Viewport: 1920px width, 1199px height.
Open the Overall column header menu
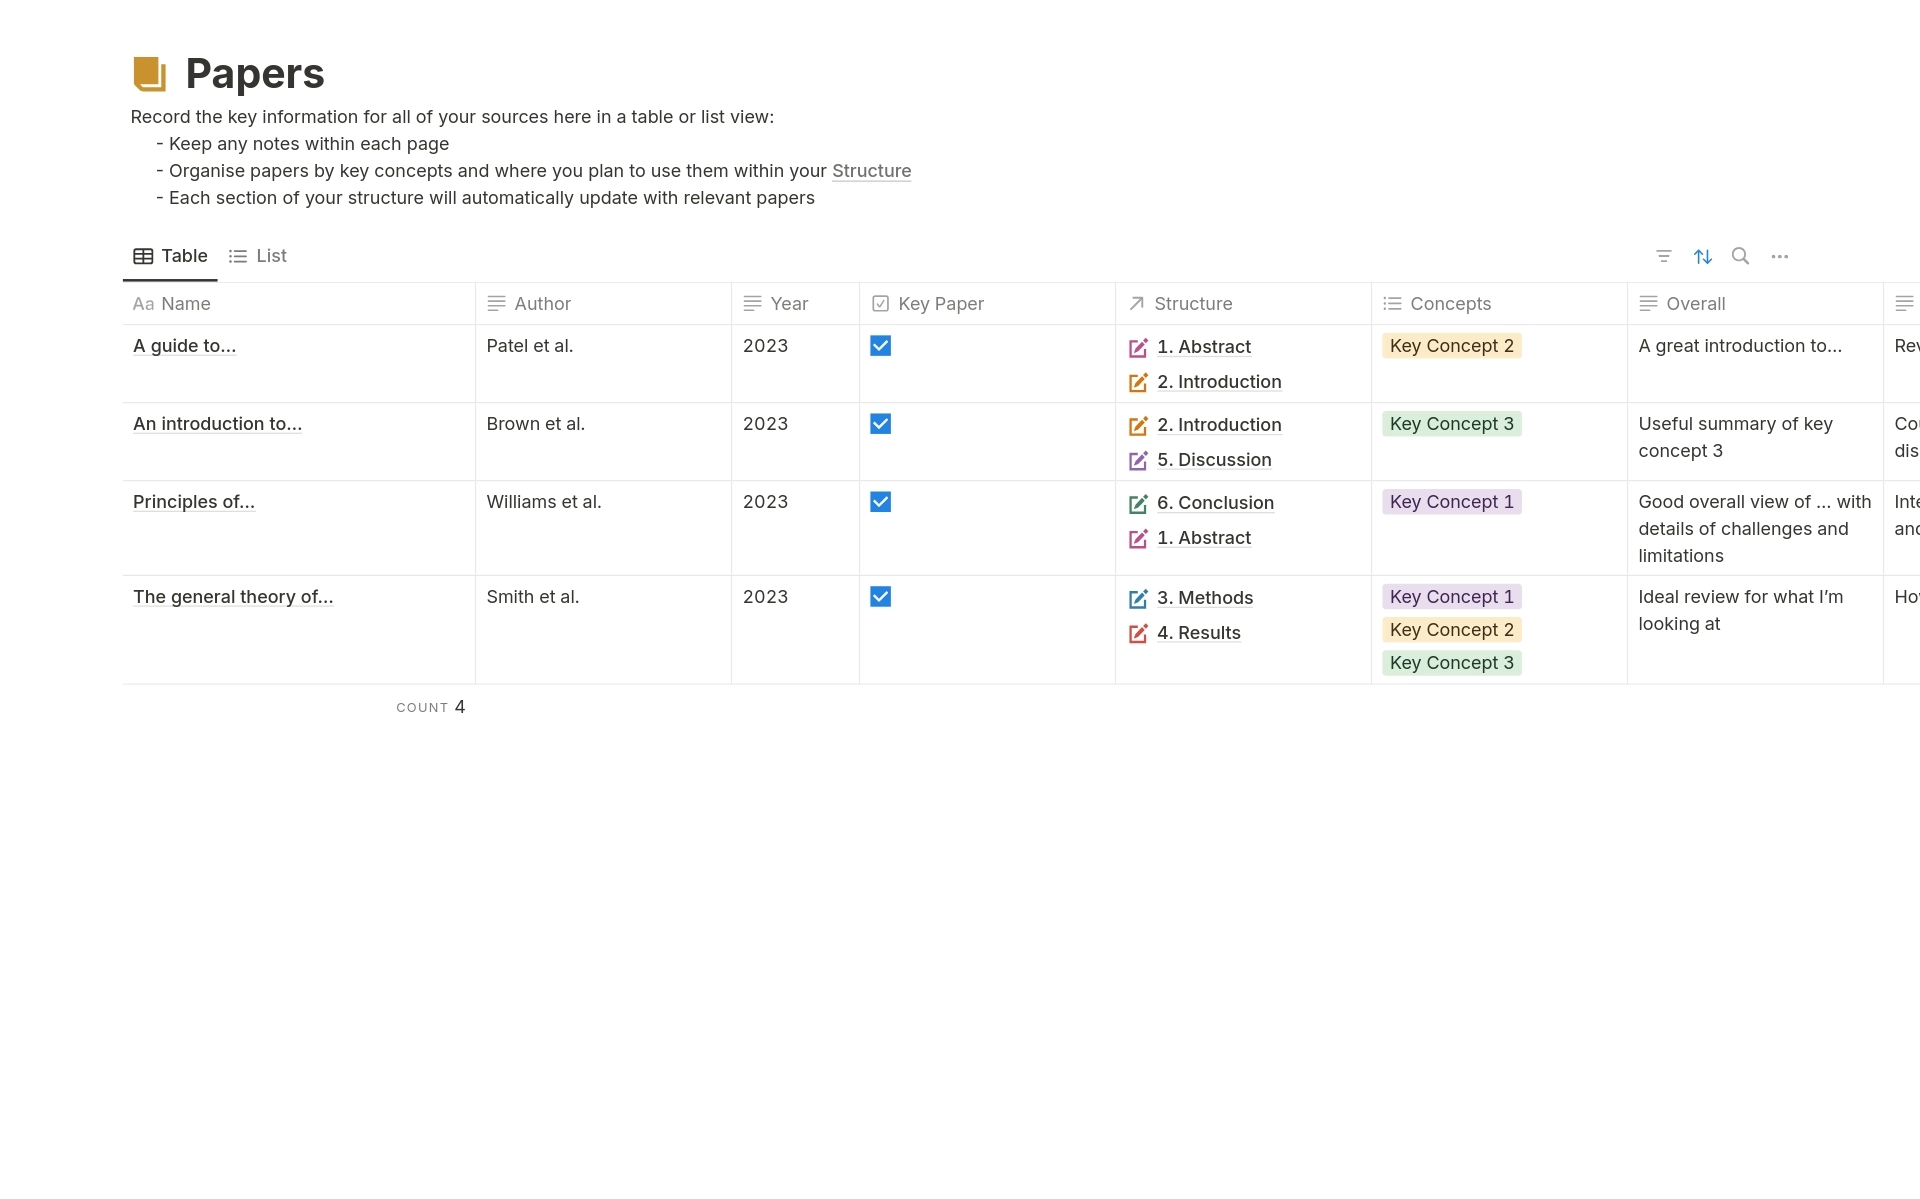point(1755,304)
